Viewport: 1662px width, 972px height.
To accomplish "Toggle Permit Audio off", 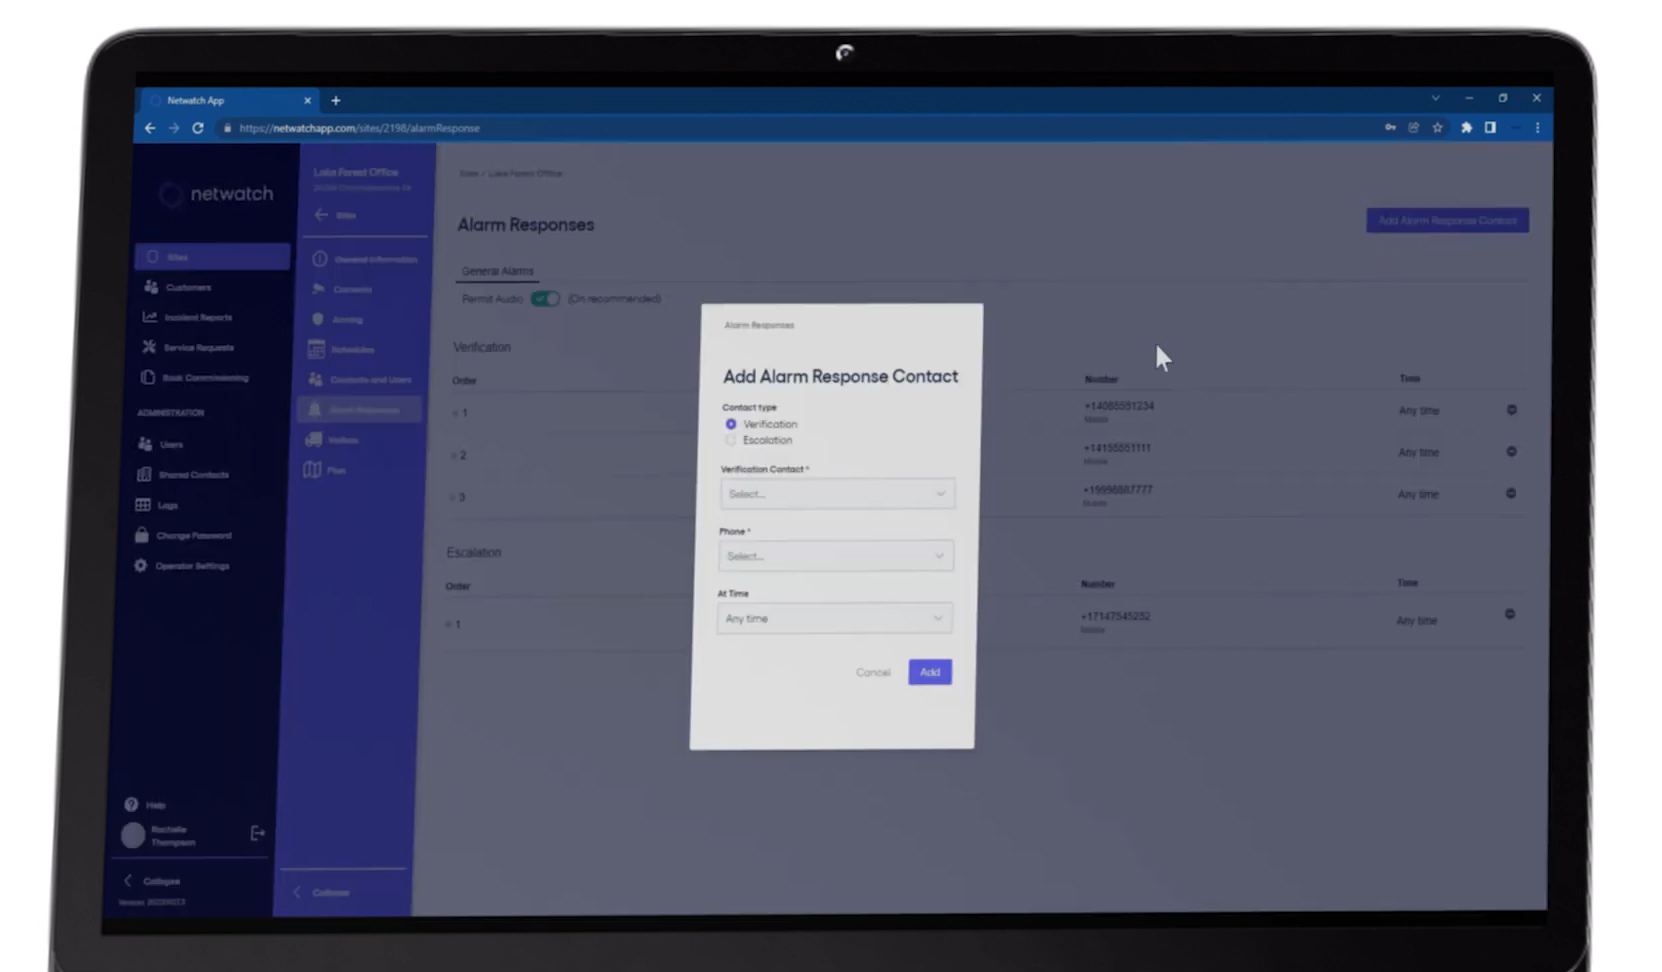I will pos(545,298).
